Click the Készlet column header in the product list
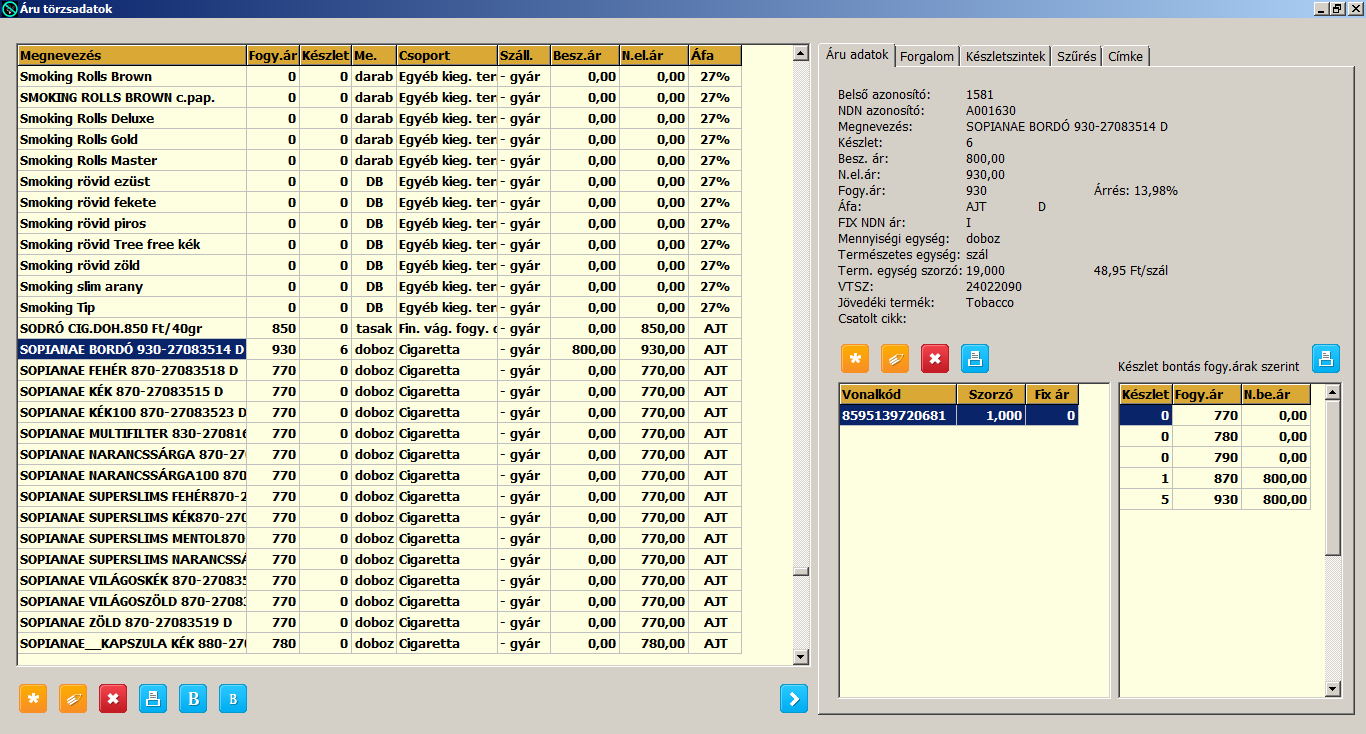This screenshot has width=1366, height=734. pos(326,56)
